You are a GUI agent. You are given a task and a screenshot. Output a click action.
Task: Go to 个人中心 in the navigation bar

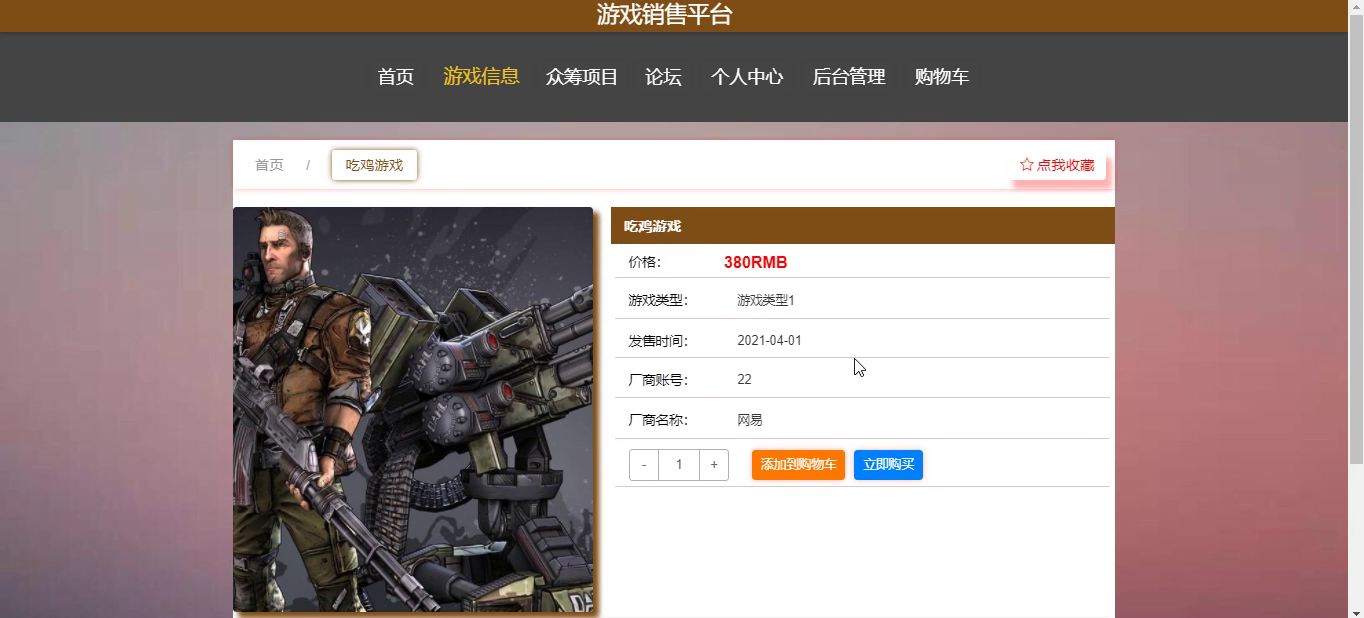(747, 77)
